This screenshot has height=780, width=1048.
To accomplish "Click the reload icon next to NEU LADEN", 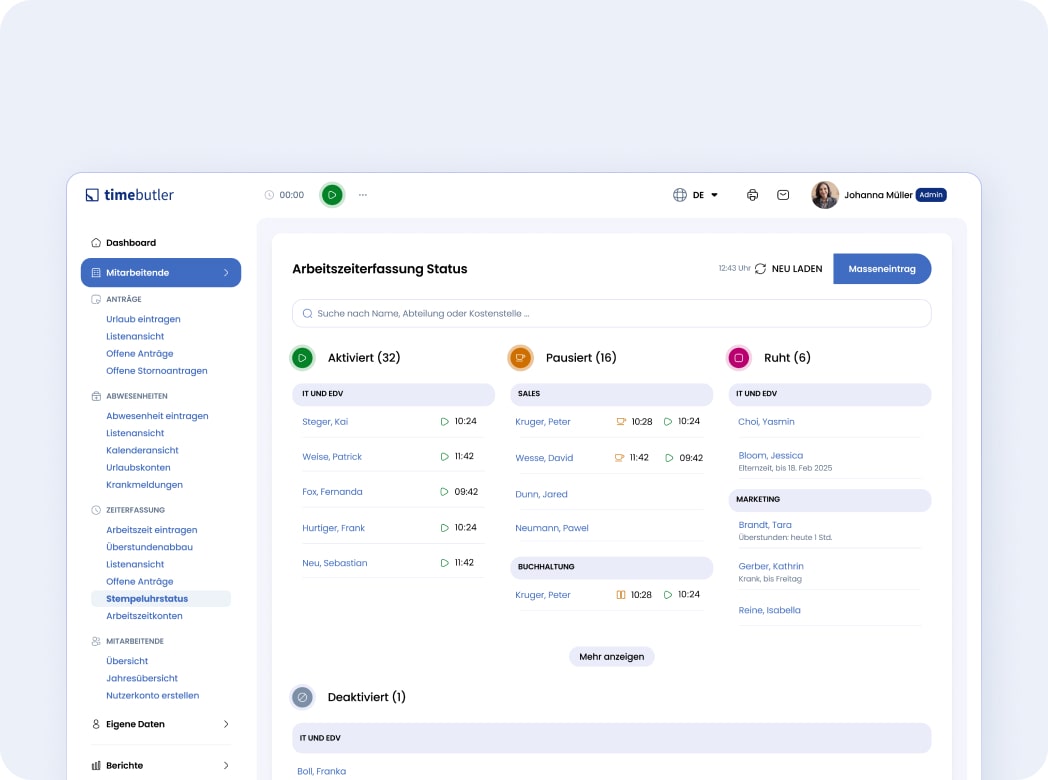I will pyautogui.click(x=761, y=269).
